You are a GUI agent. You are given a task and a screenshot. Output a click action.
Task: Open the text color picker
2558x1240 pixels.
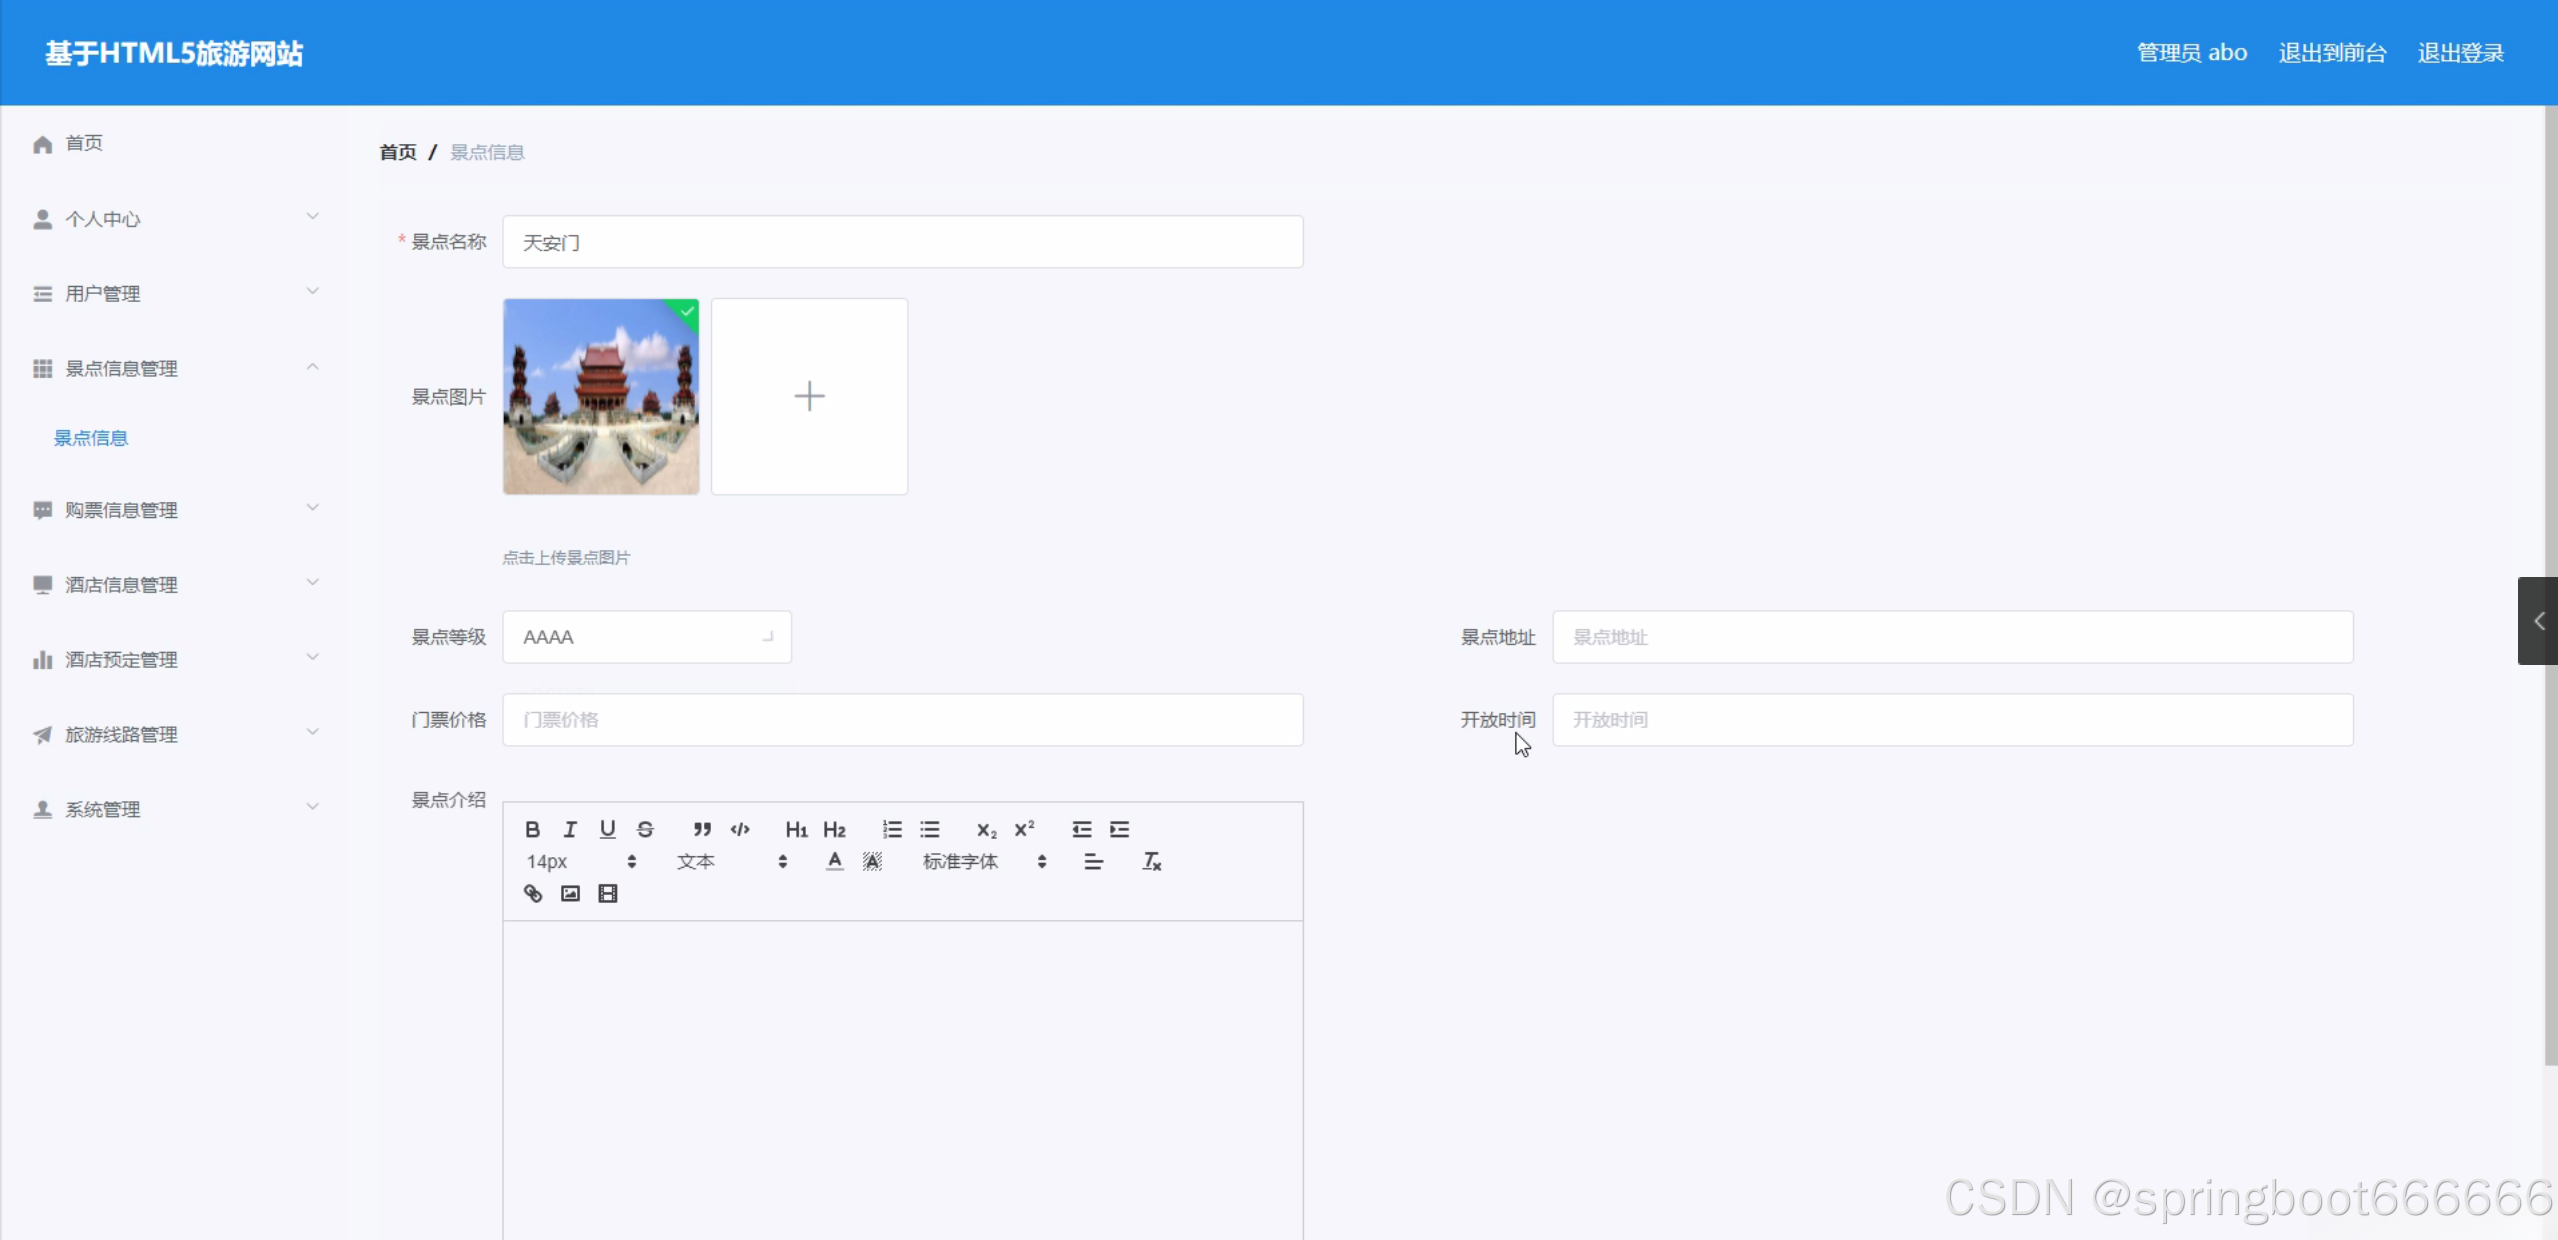pyautogui.click(x=834, y=861)
